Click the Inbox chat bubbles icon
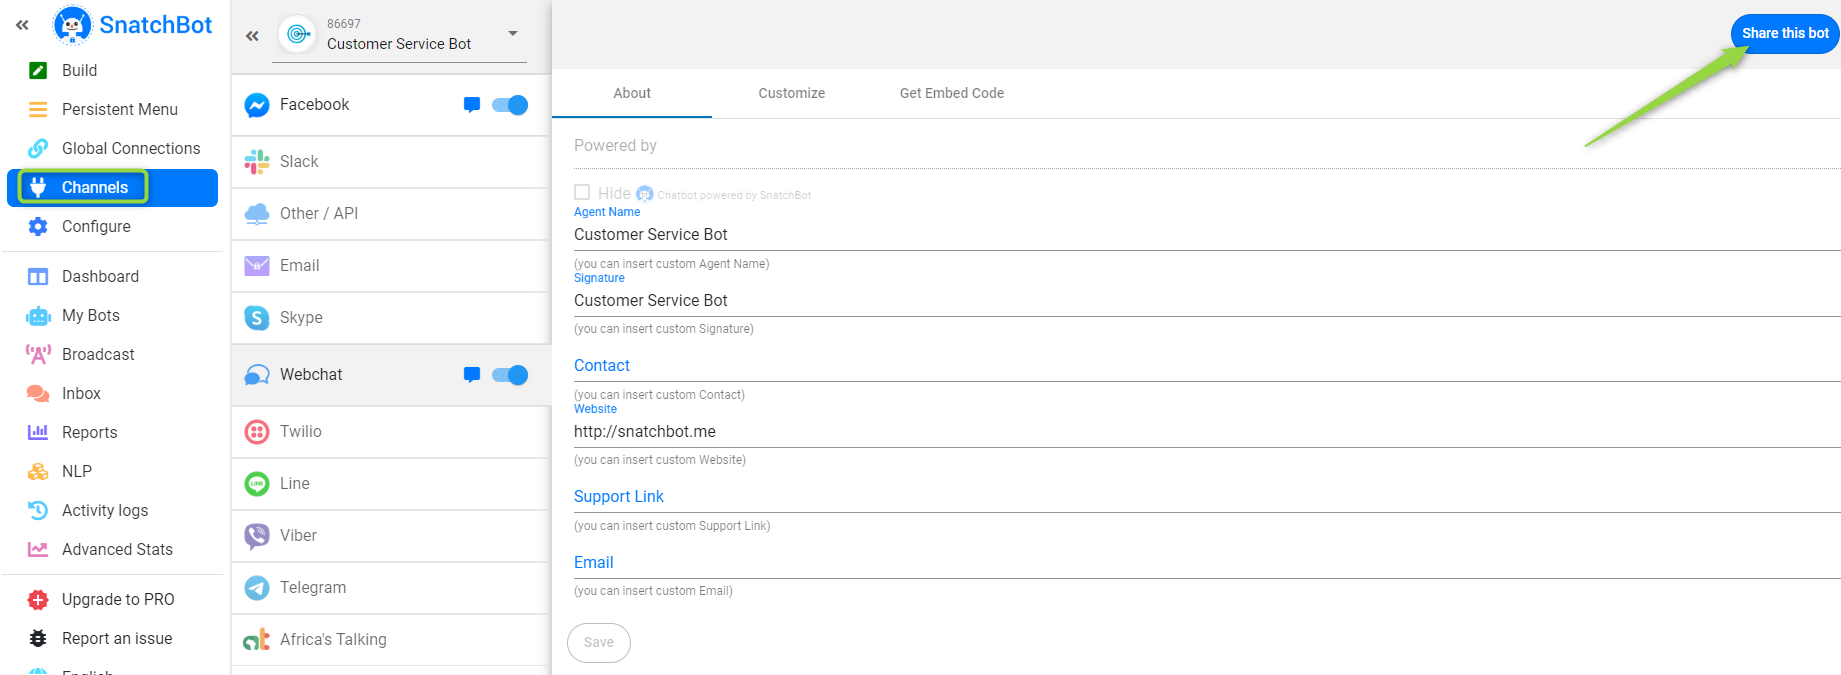The height and width of the screenshot is (675, 1841). pyautogui.click(x=38, y=393)
